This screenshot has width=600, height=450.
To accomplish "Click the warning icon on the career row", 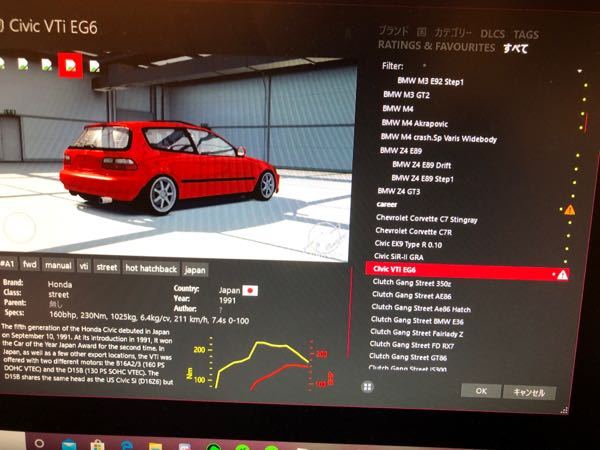I will (569, 209).
